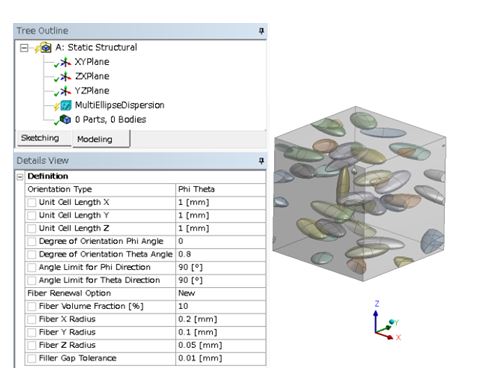
Task: Enable the Filler Gap Tolerance parameter checkbox
Action: 32,358
